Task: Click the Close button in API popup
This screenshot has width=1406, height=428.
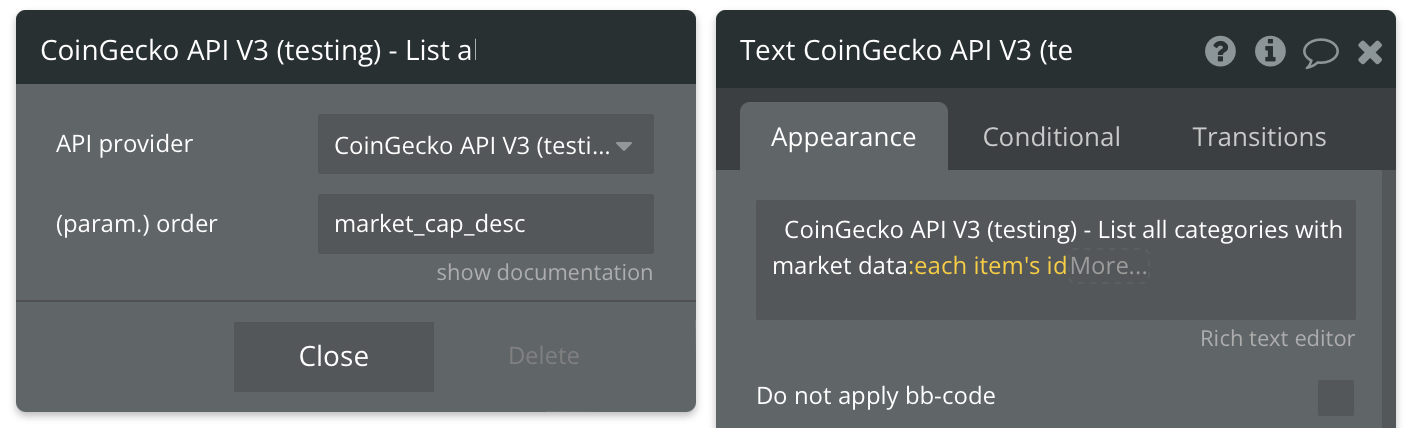Action: [334, 357]
